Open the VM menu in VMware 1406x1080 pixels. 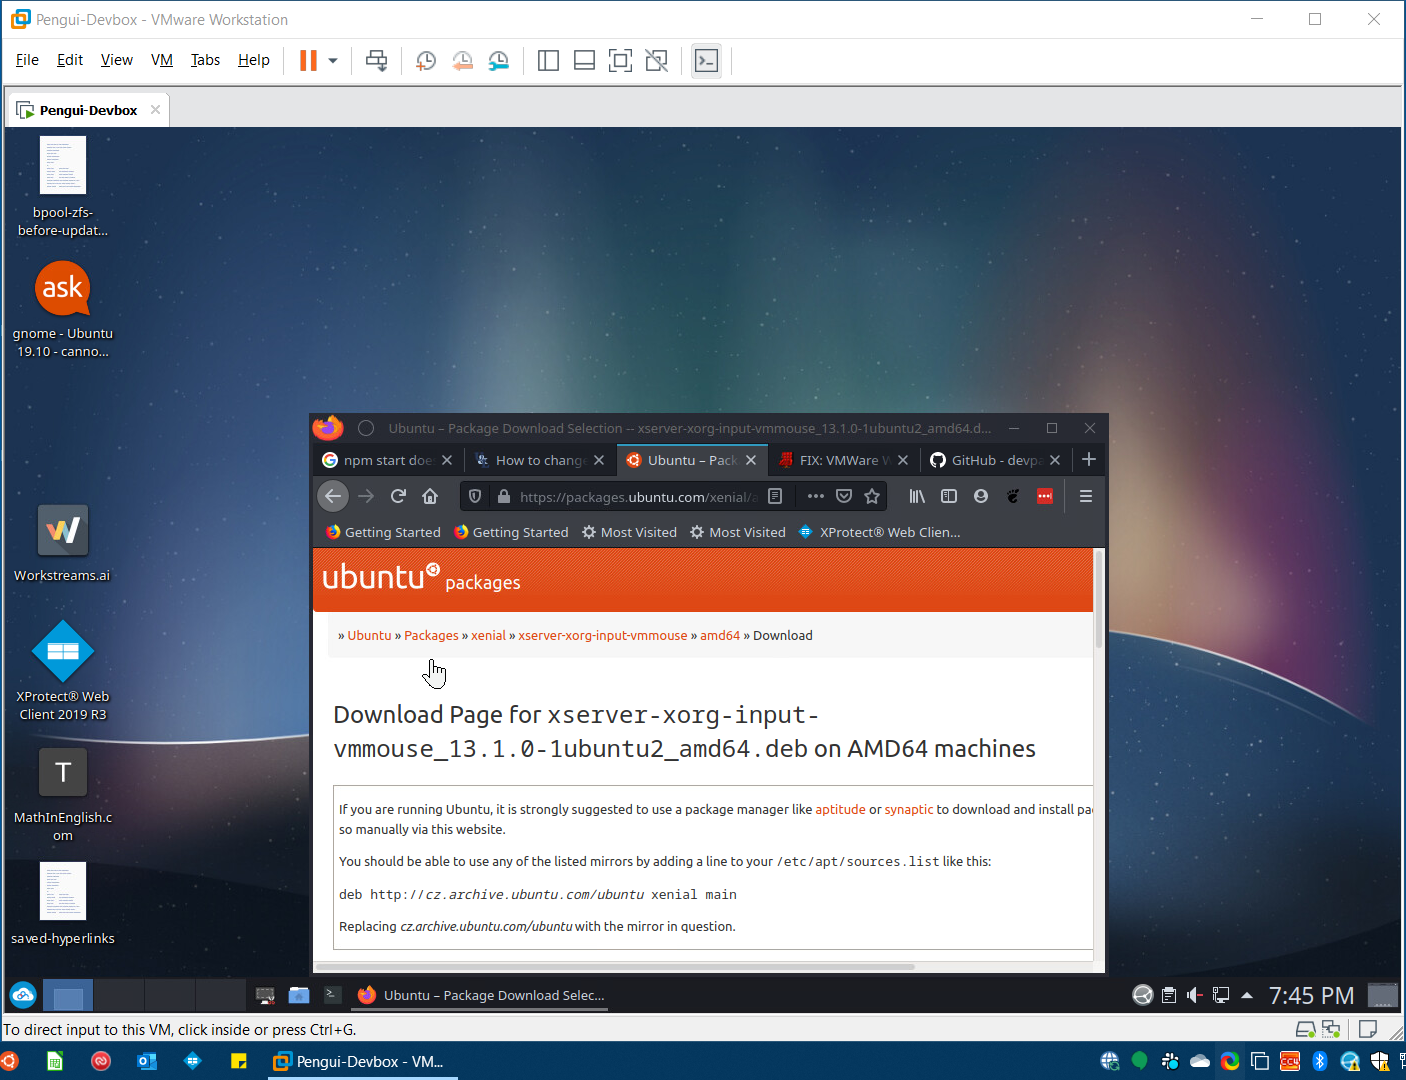coord(162,60)
